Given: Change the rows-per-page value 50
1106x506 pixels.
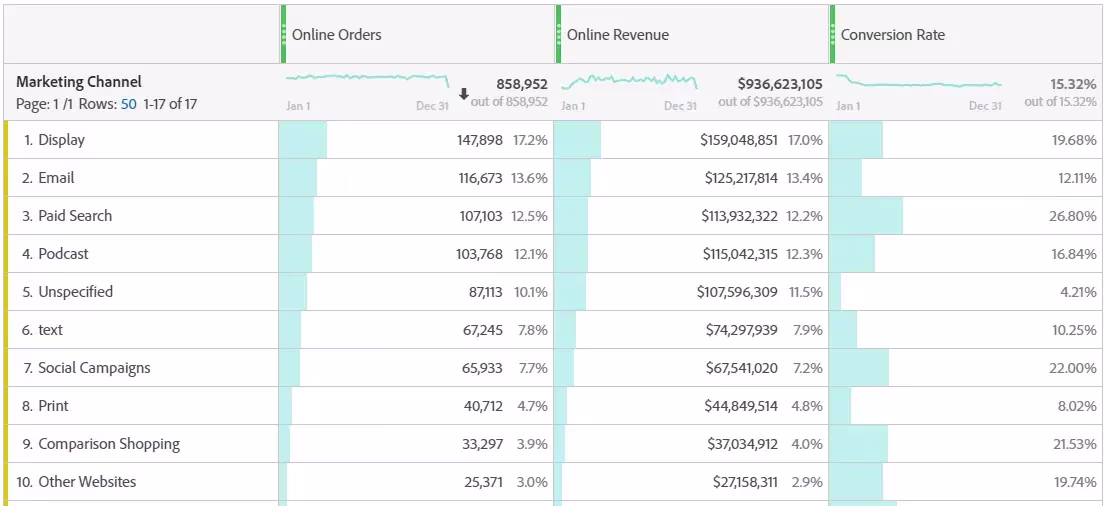Looking at the screenshot, I should click(128, 104).
